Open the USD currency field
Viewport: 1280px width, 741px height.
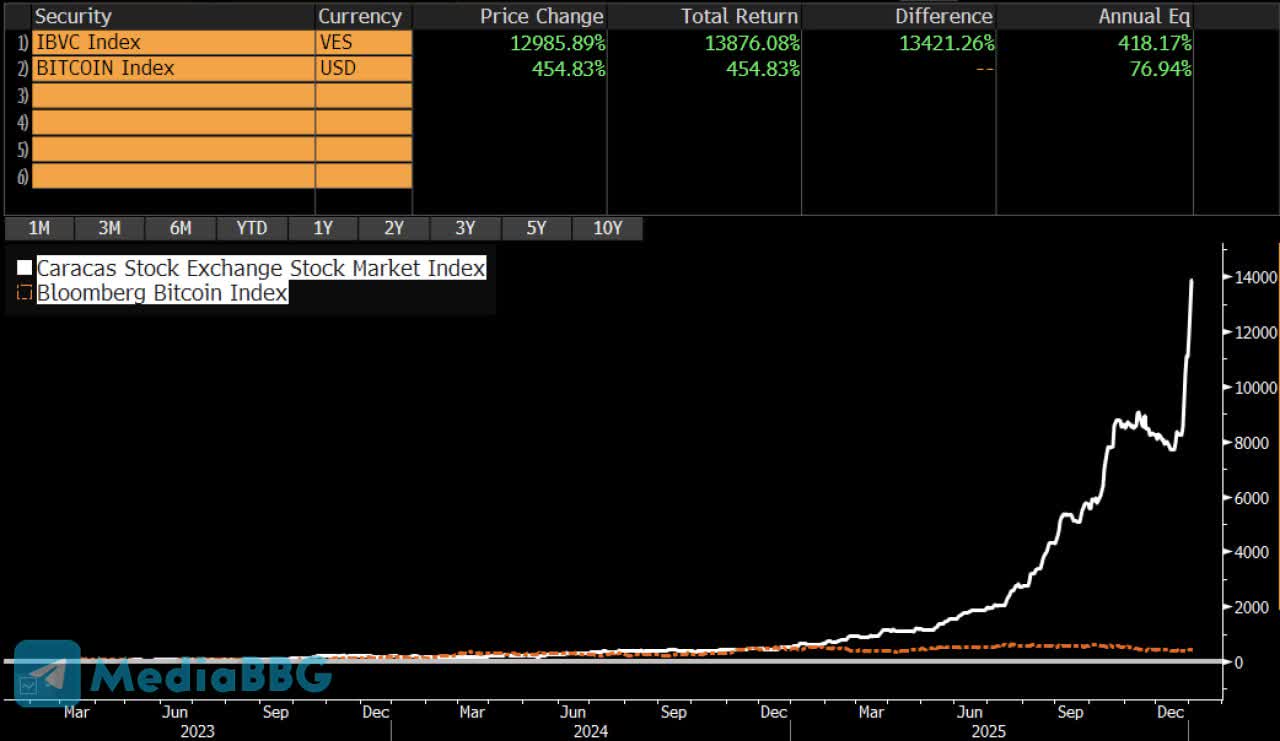pyautogui.click(x=363, y=69)
